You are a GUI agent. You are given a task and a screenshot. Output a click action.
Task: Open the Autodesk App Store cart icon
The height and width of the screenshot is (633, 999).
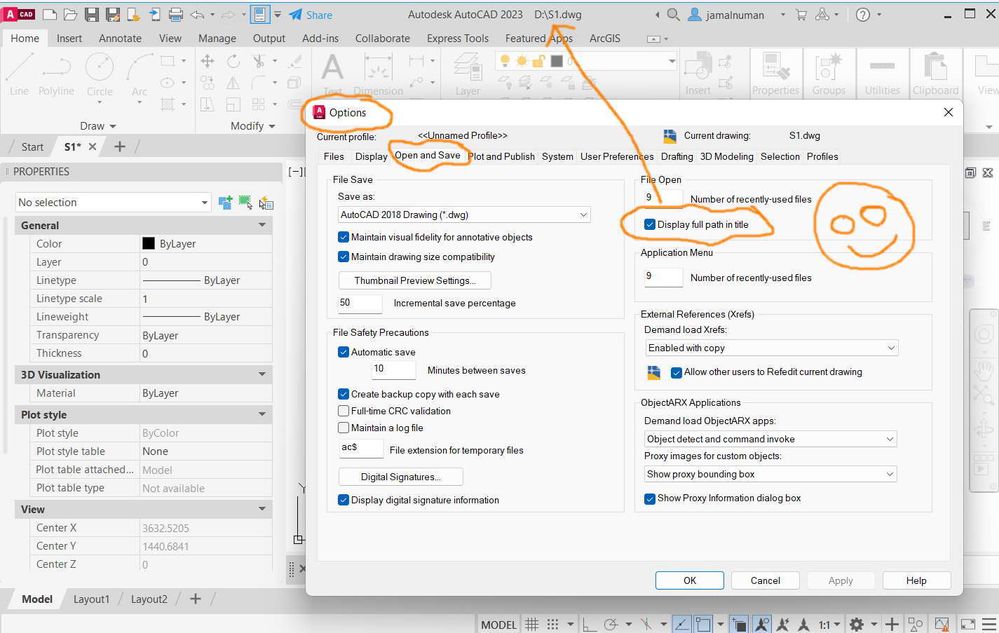tap(801, 15)
